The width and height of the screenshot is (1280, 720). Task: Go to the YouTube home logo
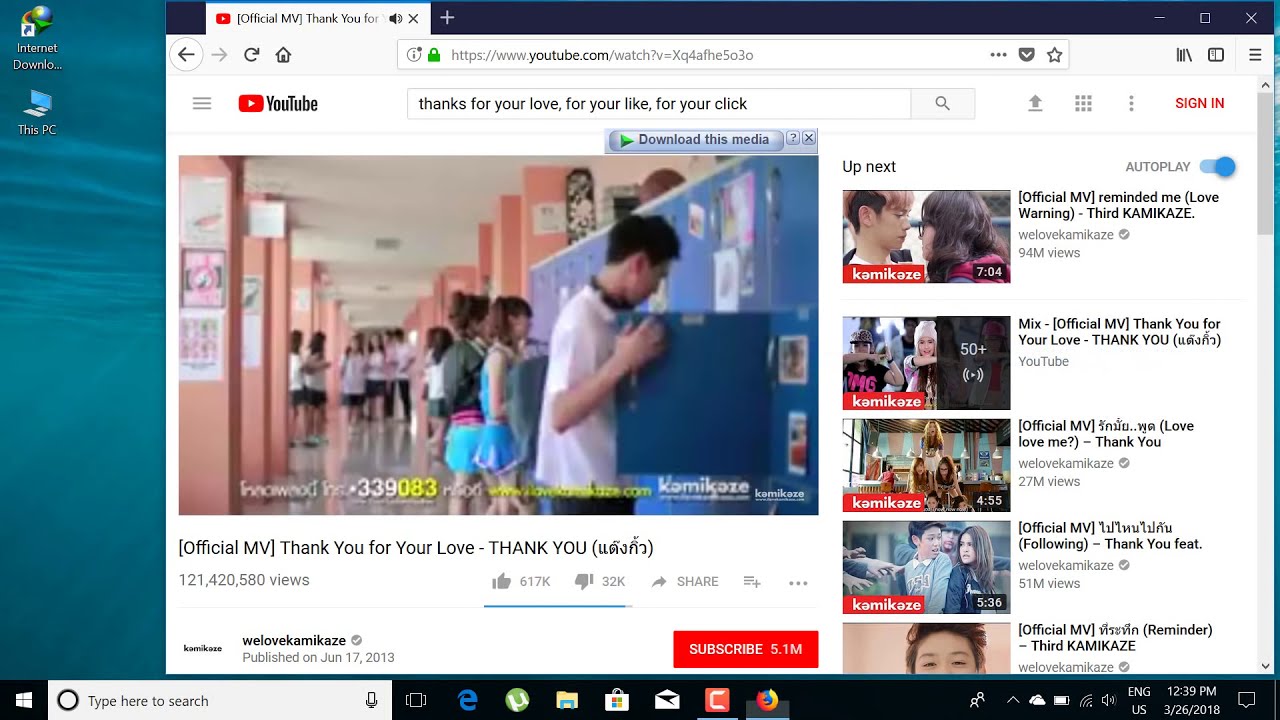(278, 103)
